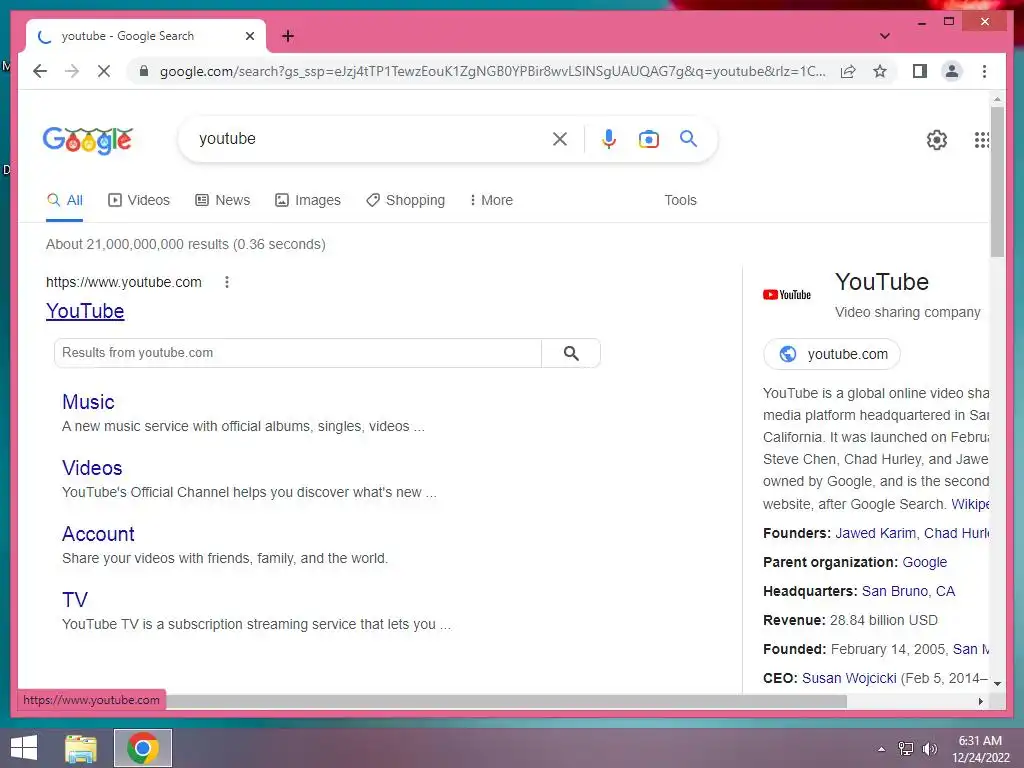Viewport: 1024px width, 768px height.
Task: Open the Account sitelink
Action: (98, 534)
